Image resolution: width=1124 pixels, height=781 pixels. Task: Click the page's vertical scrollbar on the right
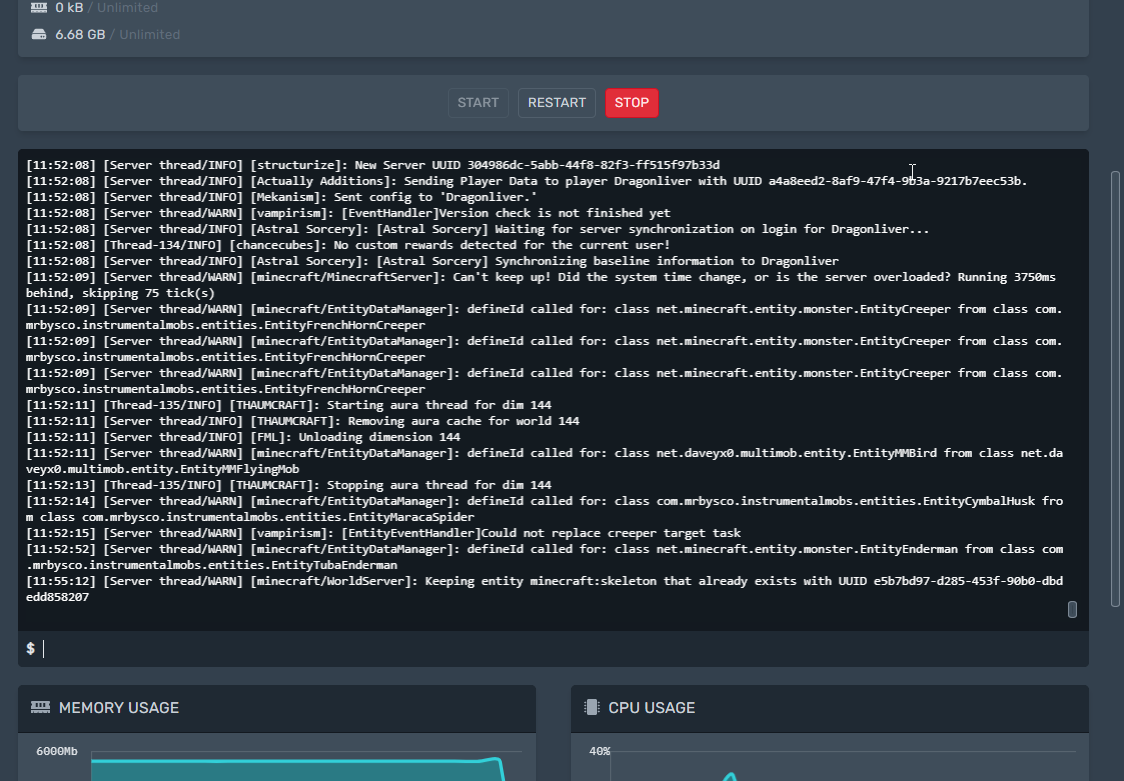tap(1116, 388)
